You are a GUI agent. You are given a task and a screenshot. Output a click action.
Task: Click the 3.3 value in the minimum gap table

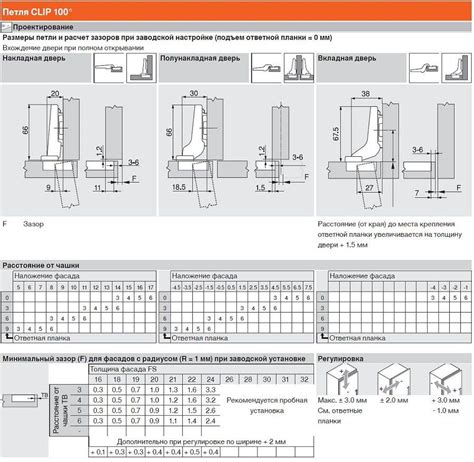pyautogui.click(x=210, y=390)
